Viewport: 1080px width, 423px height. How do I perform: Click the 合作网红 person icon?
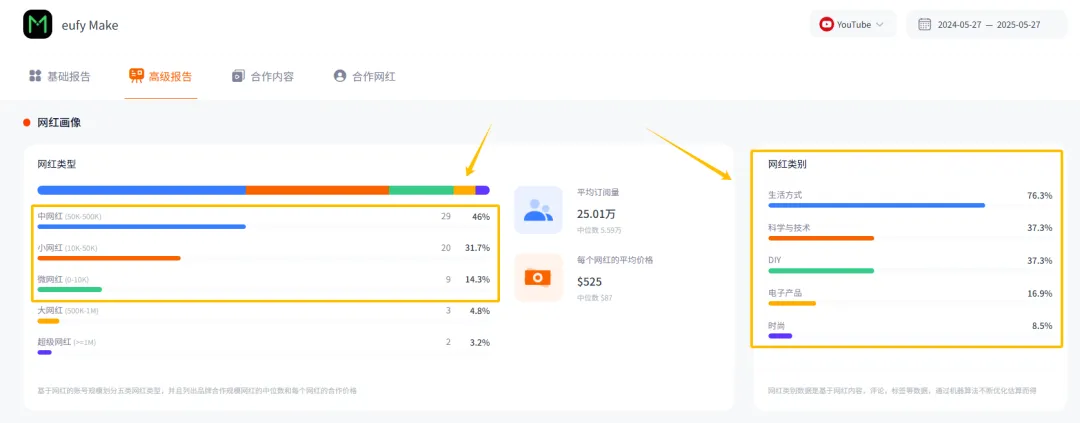(340, 76)
